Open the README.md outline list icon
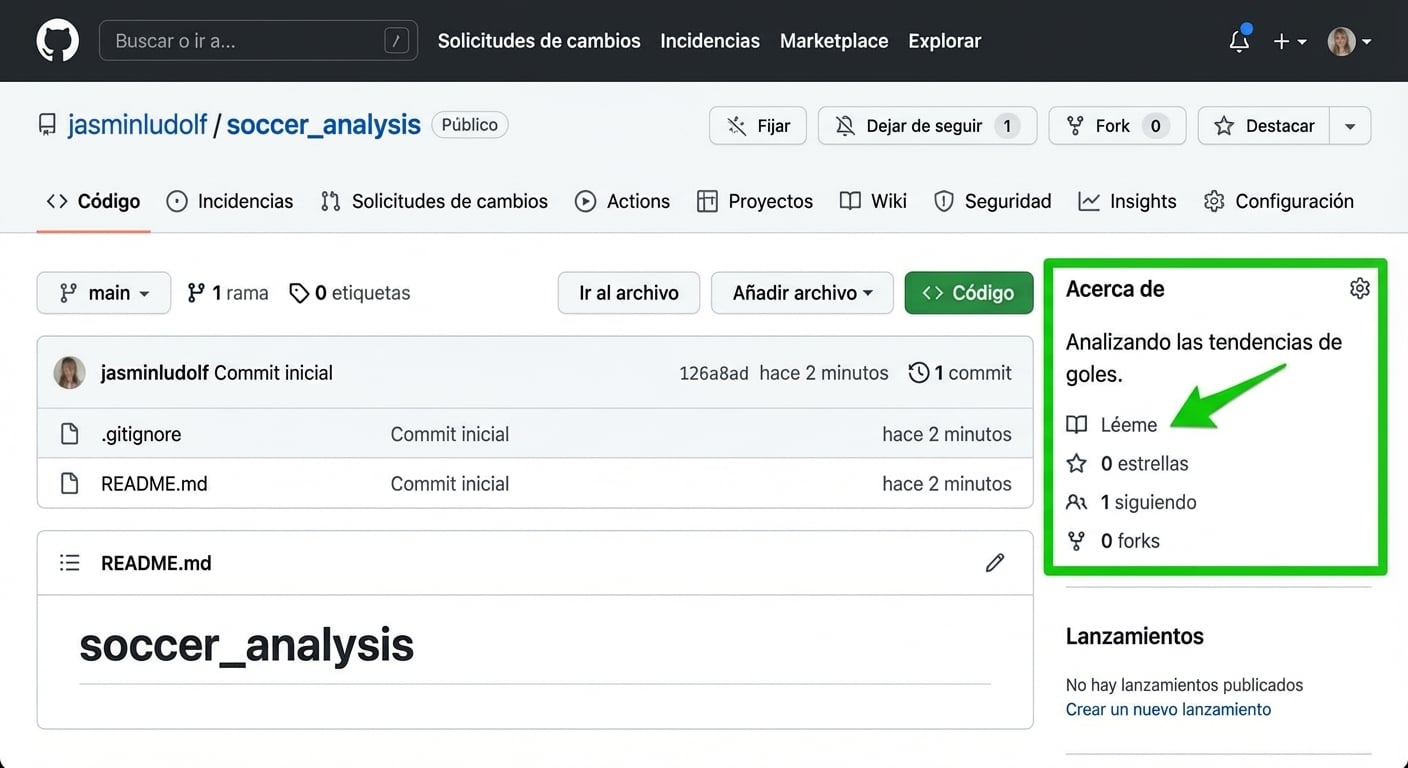The image size is (1408, 768). [70, 563]
